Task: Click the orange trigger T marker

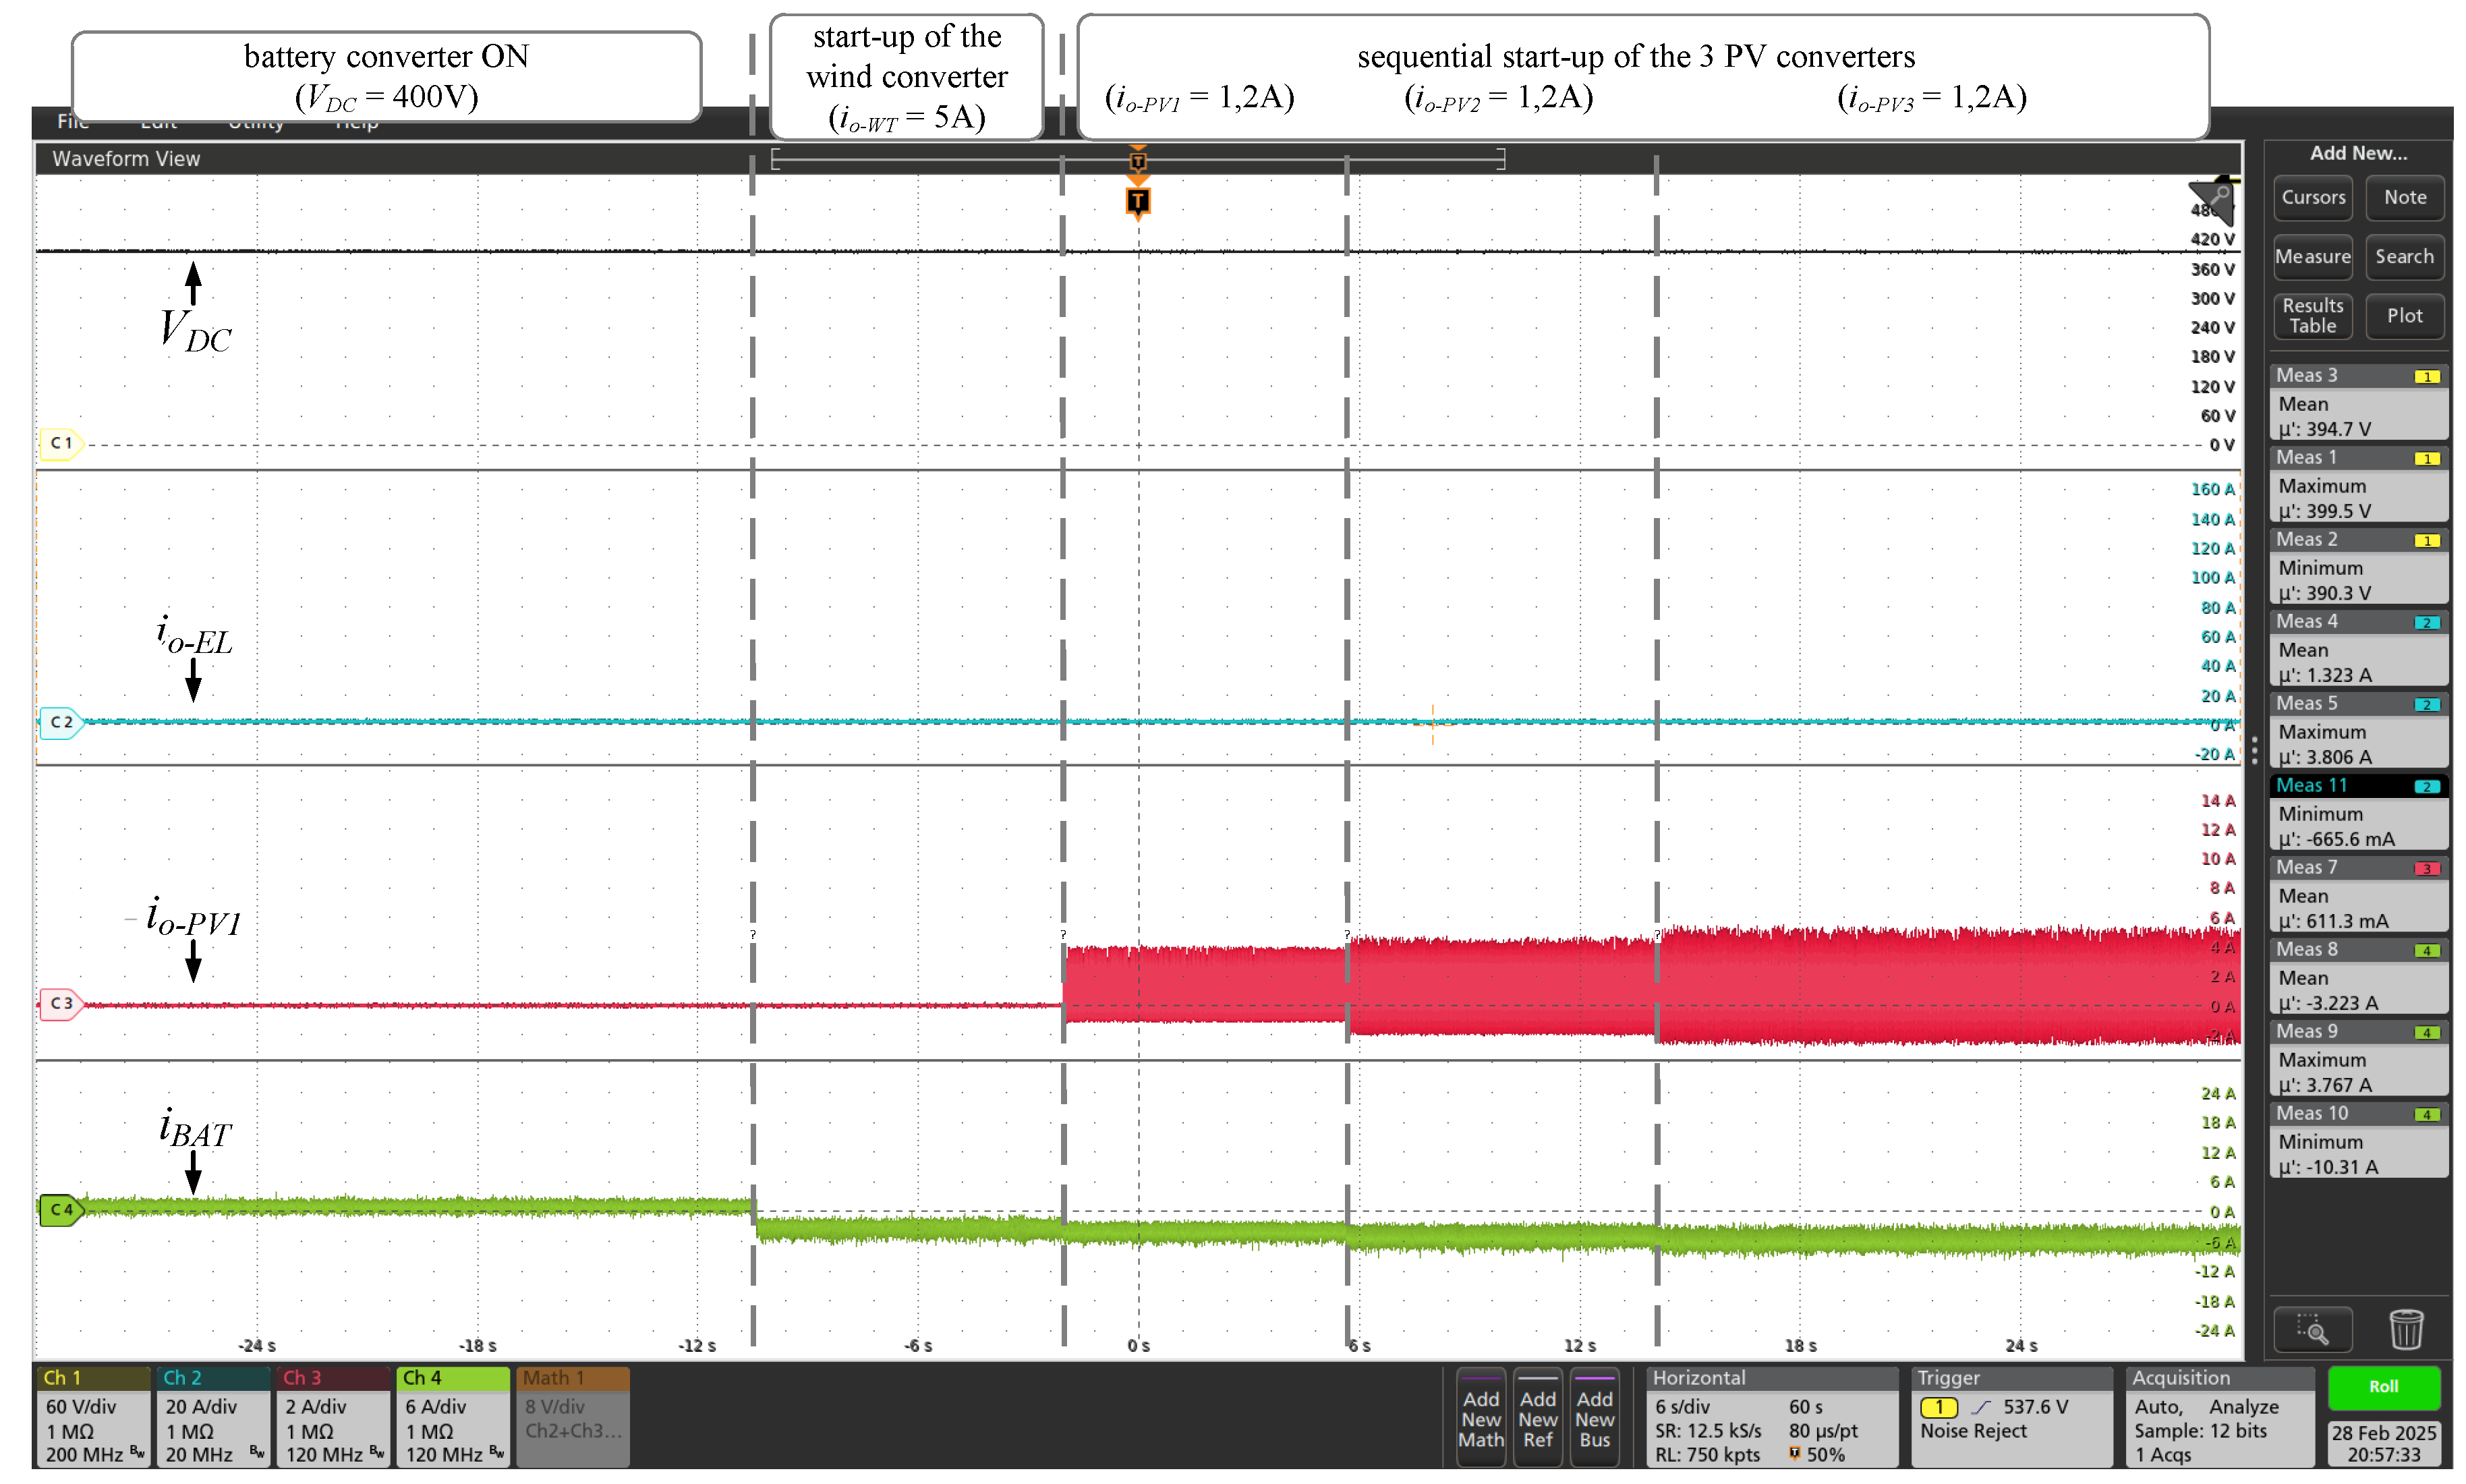Action: [x=1138, y=202]
